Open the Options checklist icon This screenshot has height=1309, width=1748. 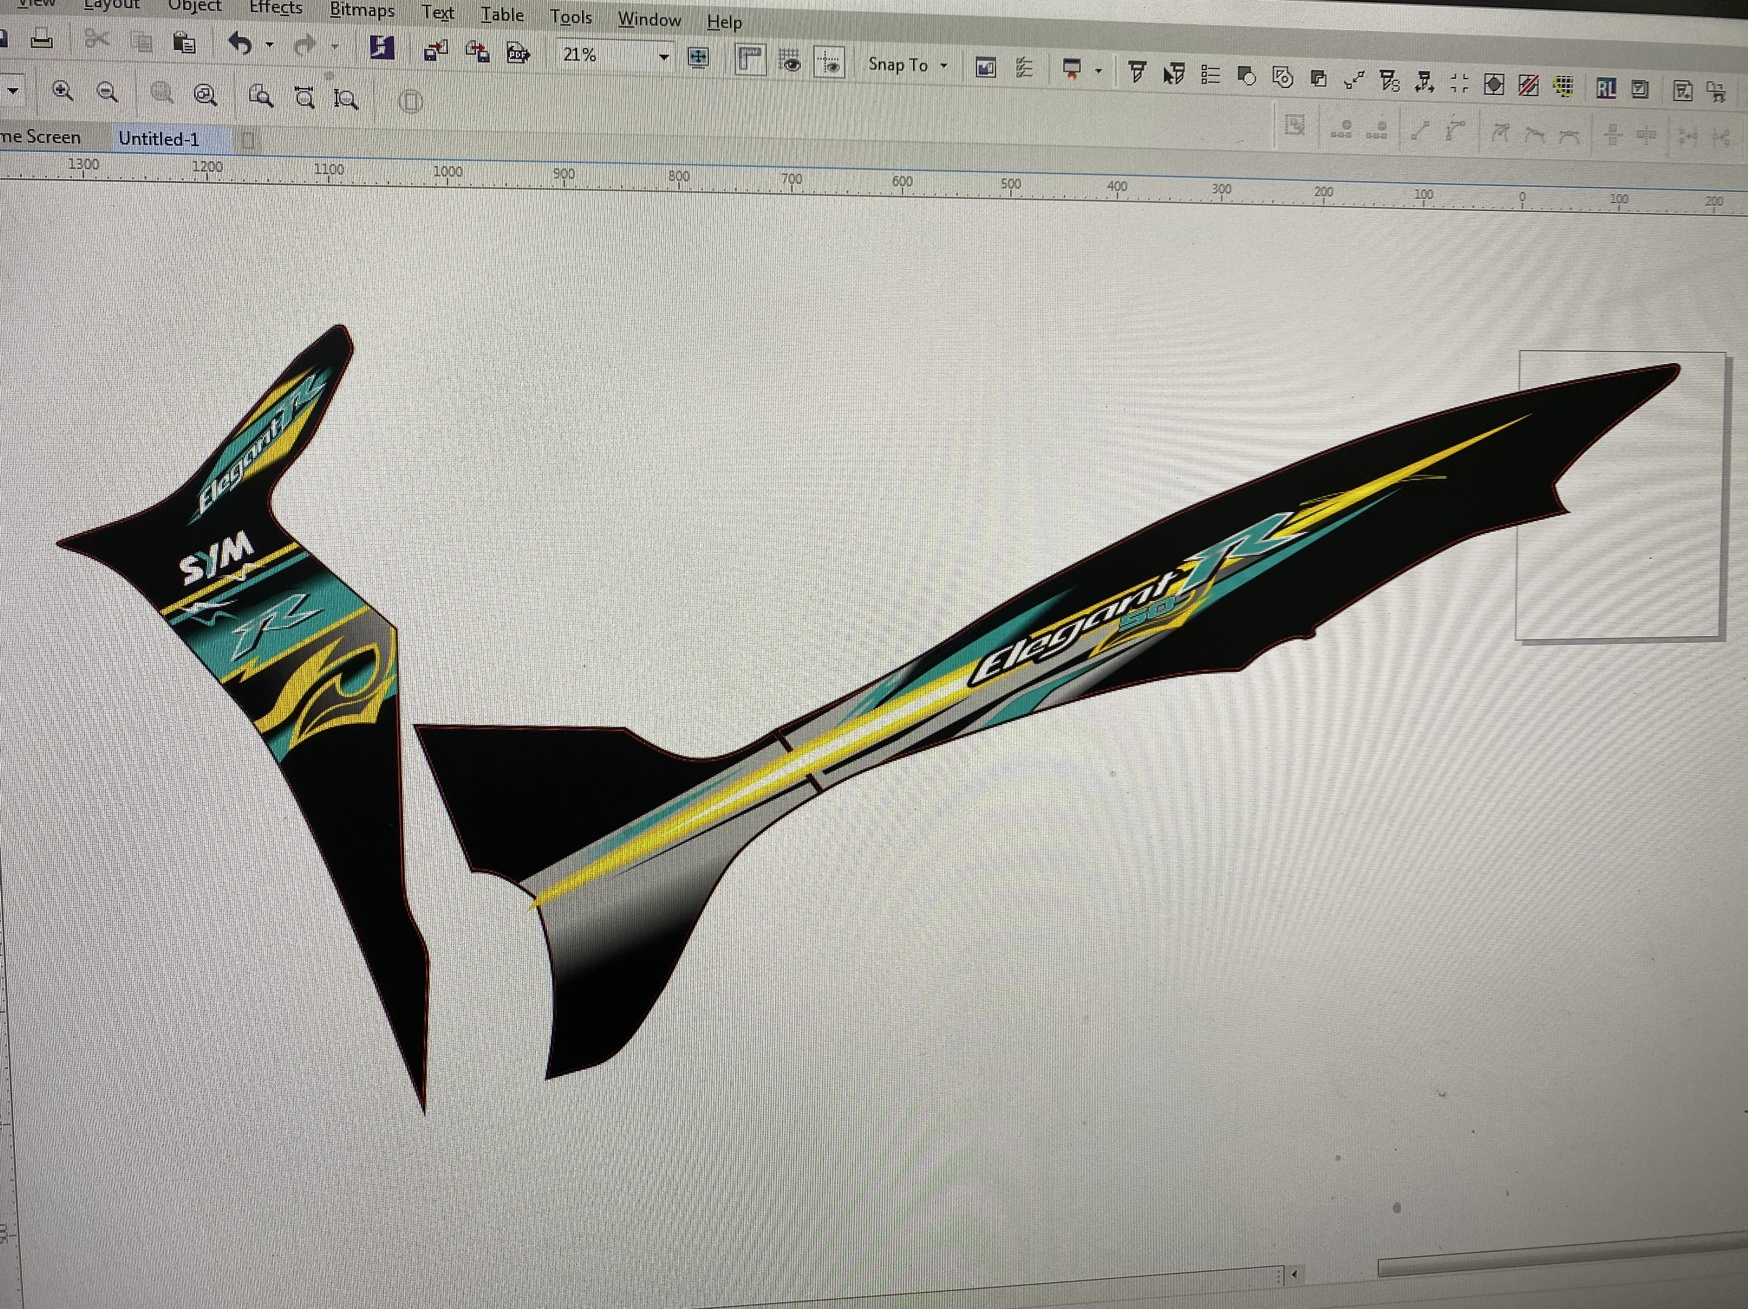point(1024,68)
